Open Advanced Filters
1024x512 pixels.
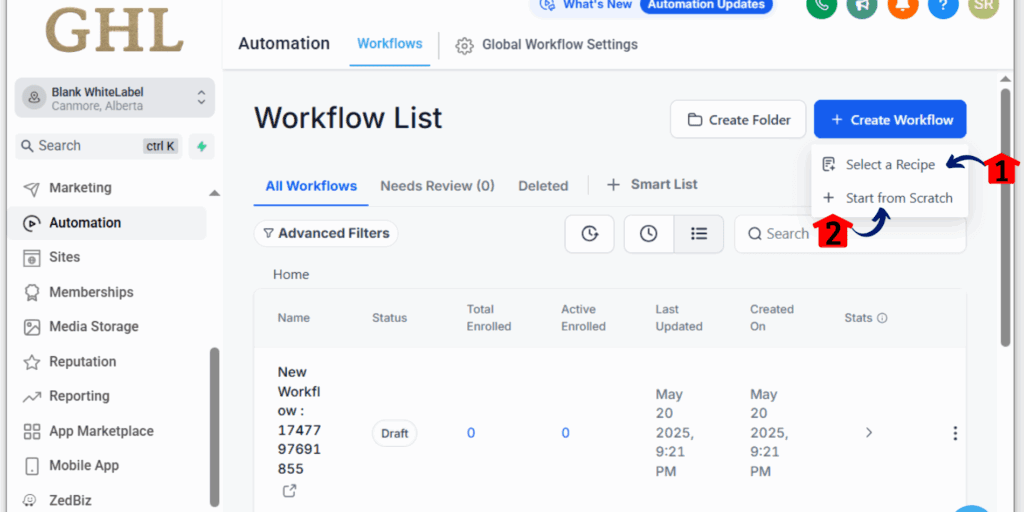(326, 233)
